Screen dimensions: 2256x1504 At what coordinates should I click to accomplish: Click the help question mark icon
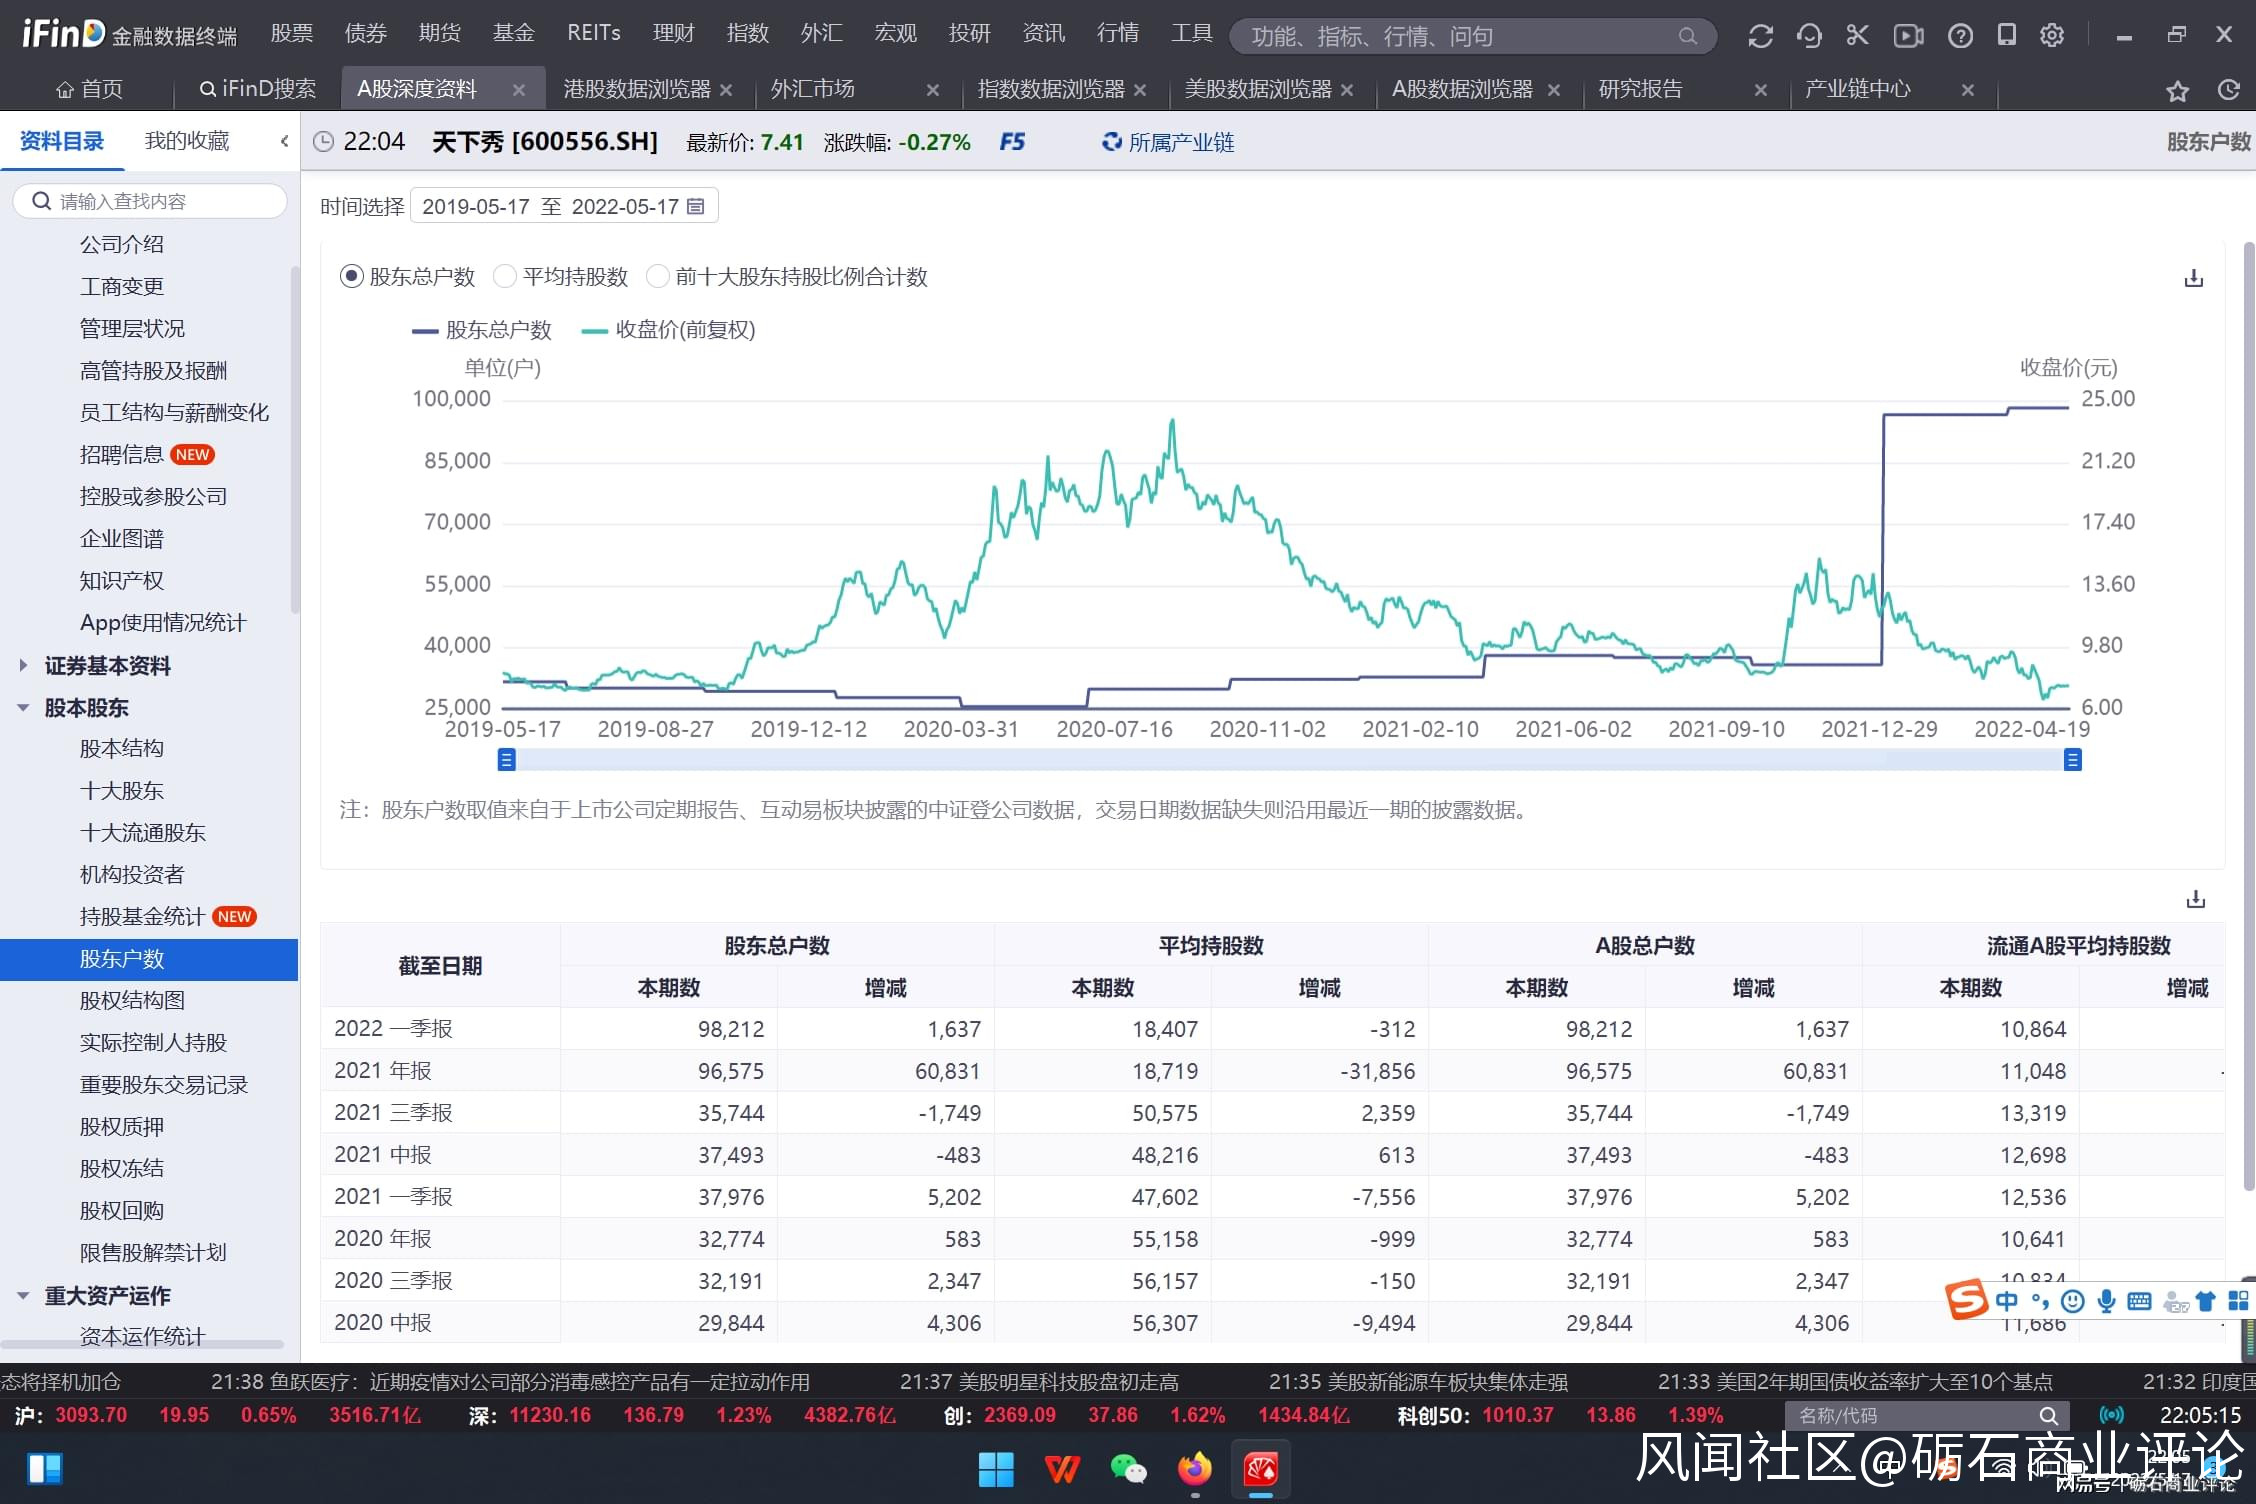[x=1960, y=36]
